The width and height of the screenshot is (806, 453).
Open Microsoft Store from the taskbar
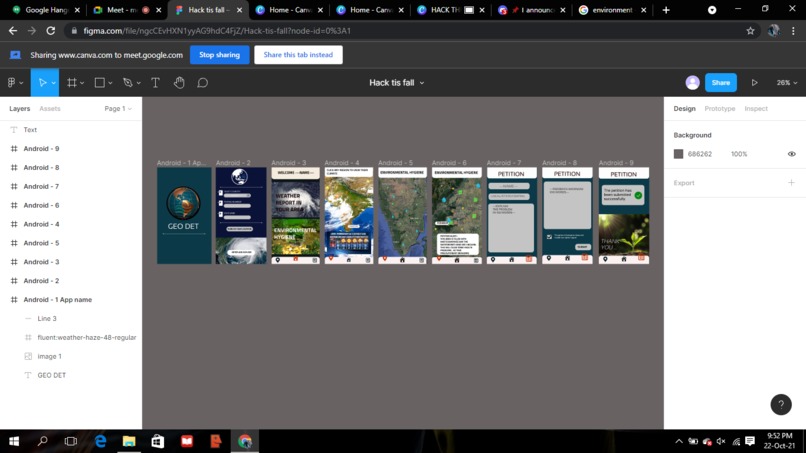coord(157,441)
